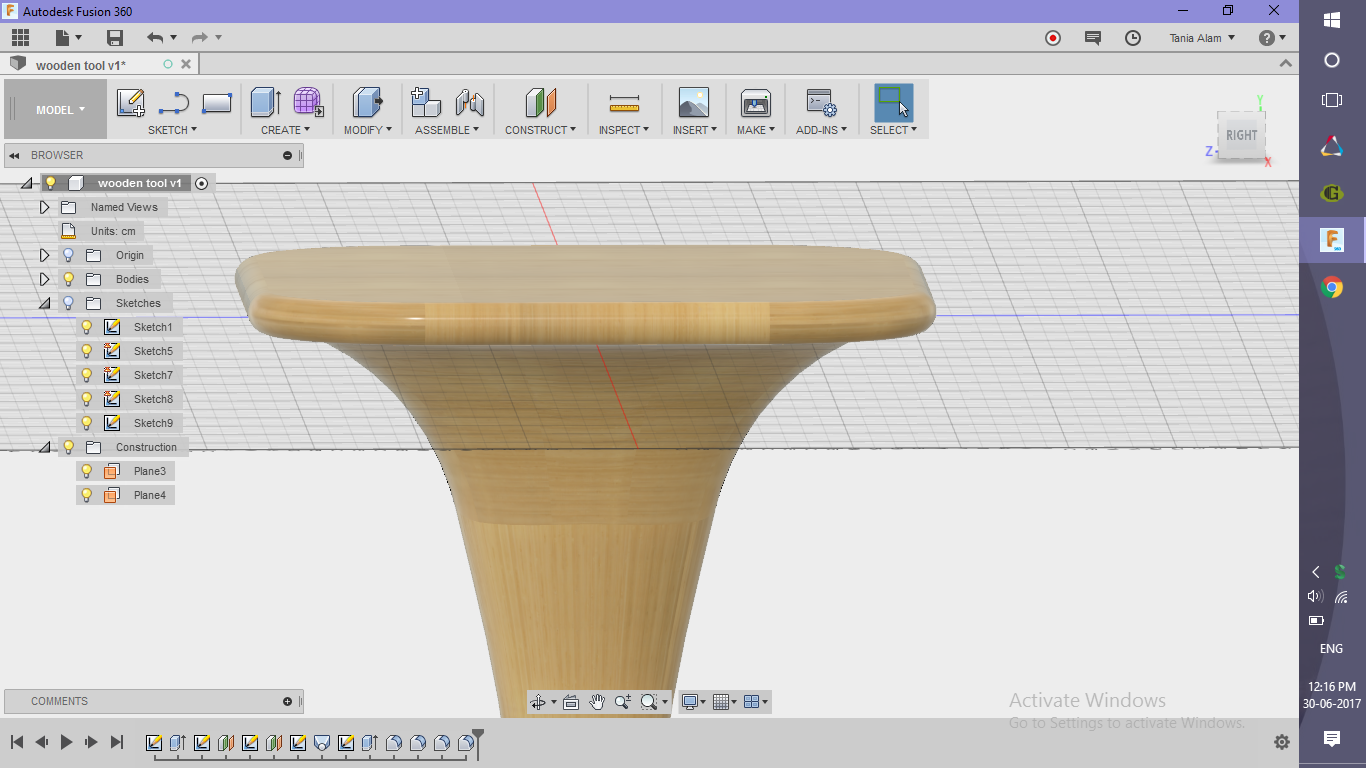
Task: Collapse the wooden tool v1 root node
Action: point(27,183)
